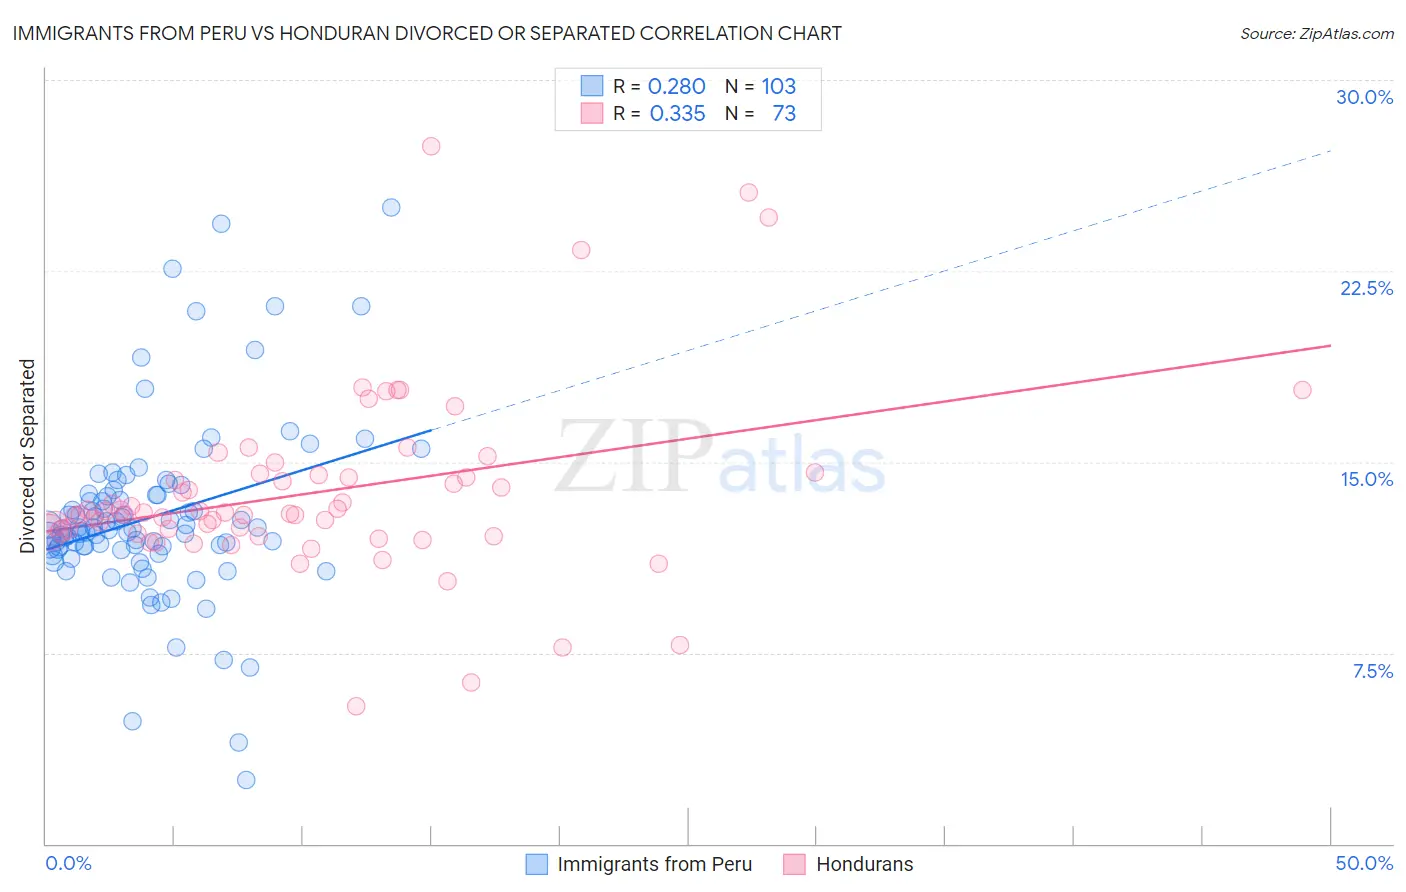Select the Hondurans legend label

865,864
